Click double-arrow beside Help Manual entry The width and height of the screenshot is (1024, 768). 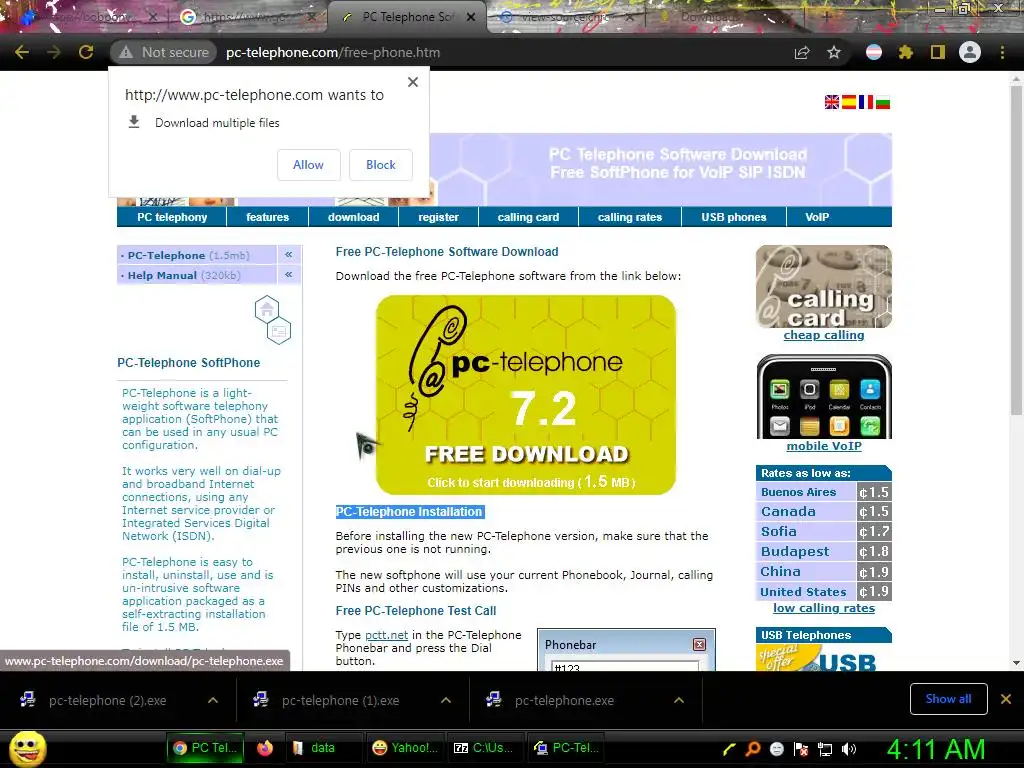(289, 275)
